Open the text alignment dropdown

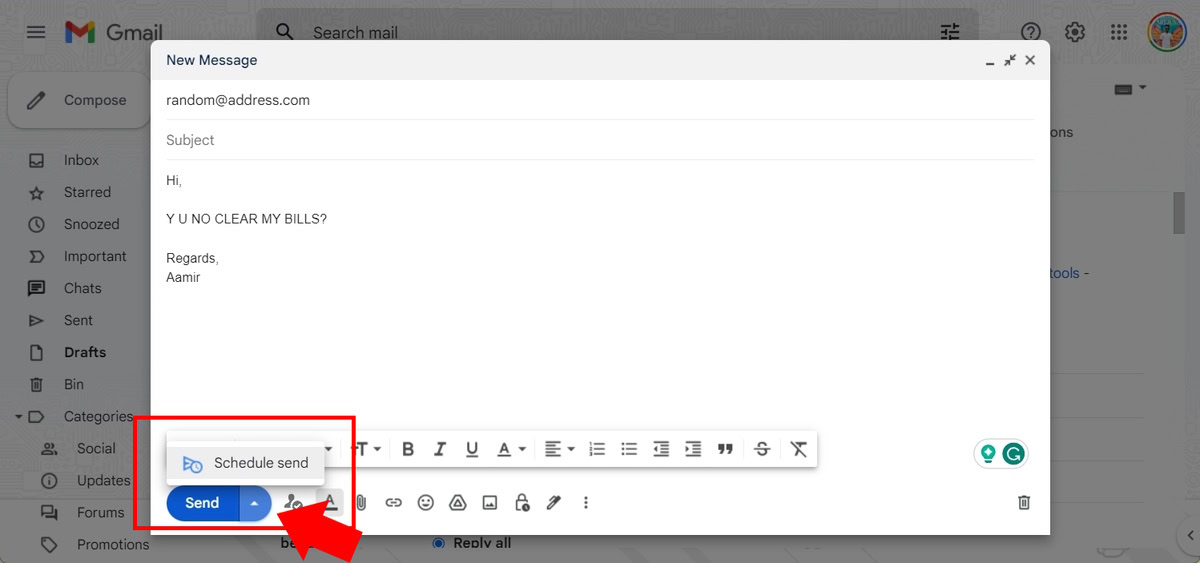click(x=560, y=450)
